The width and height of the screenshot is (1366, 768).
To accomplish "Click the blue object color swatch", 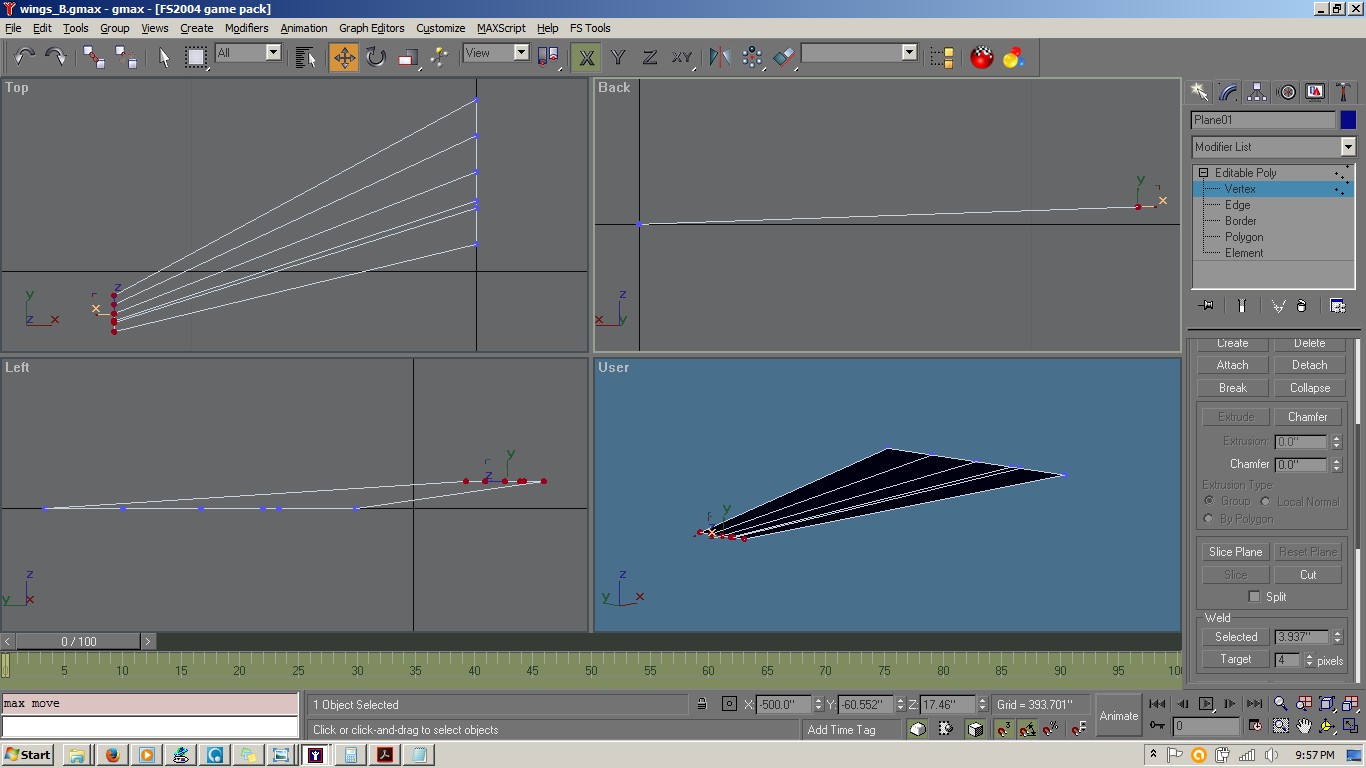I will click(x=1348, y=120).
